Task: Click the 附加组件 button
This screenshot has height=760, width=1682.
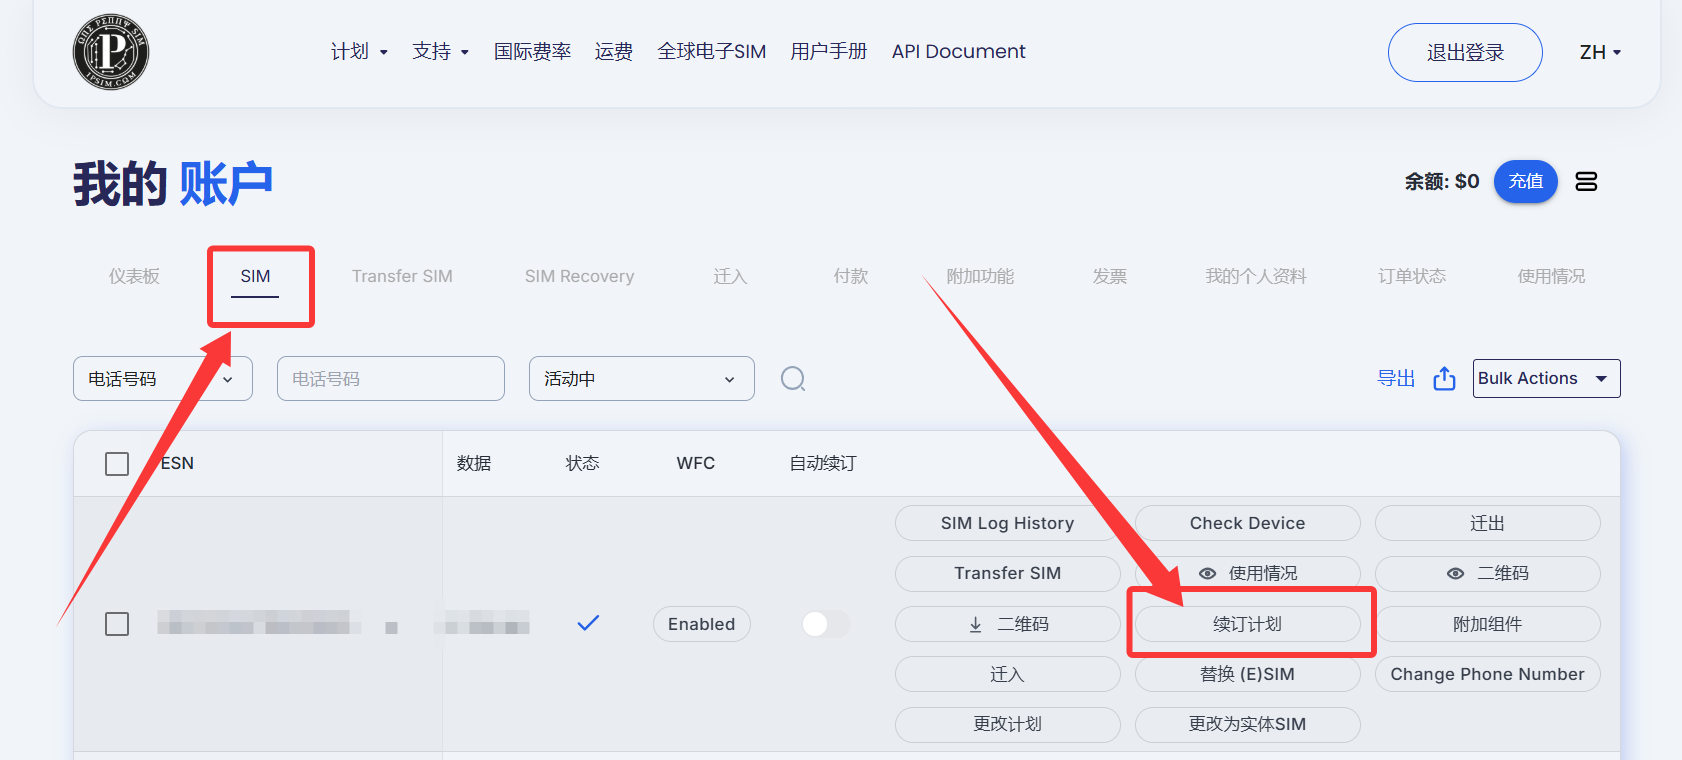Action: [x=1487, y=624]
